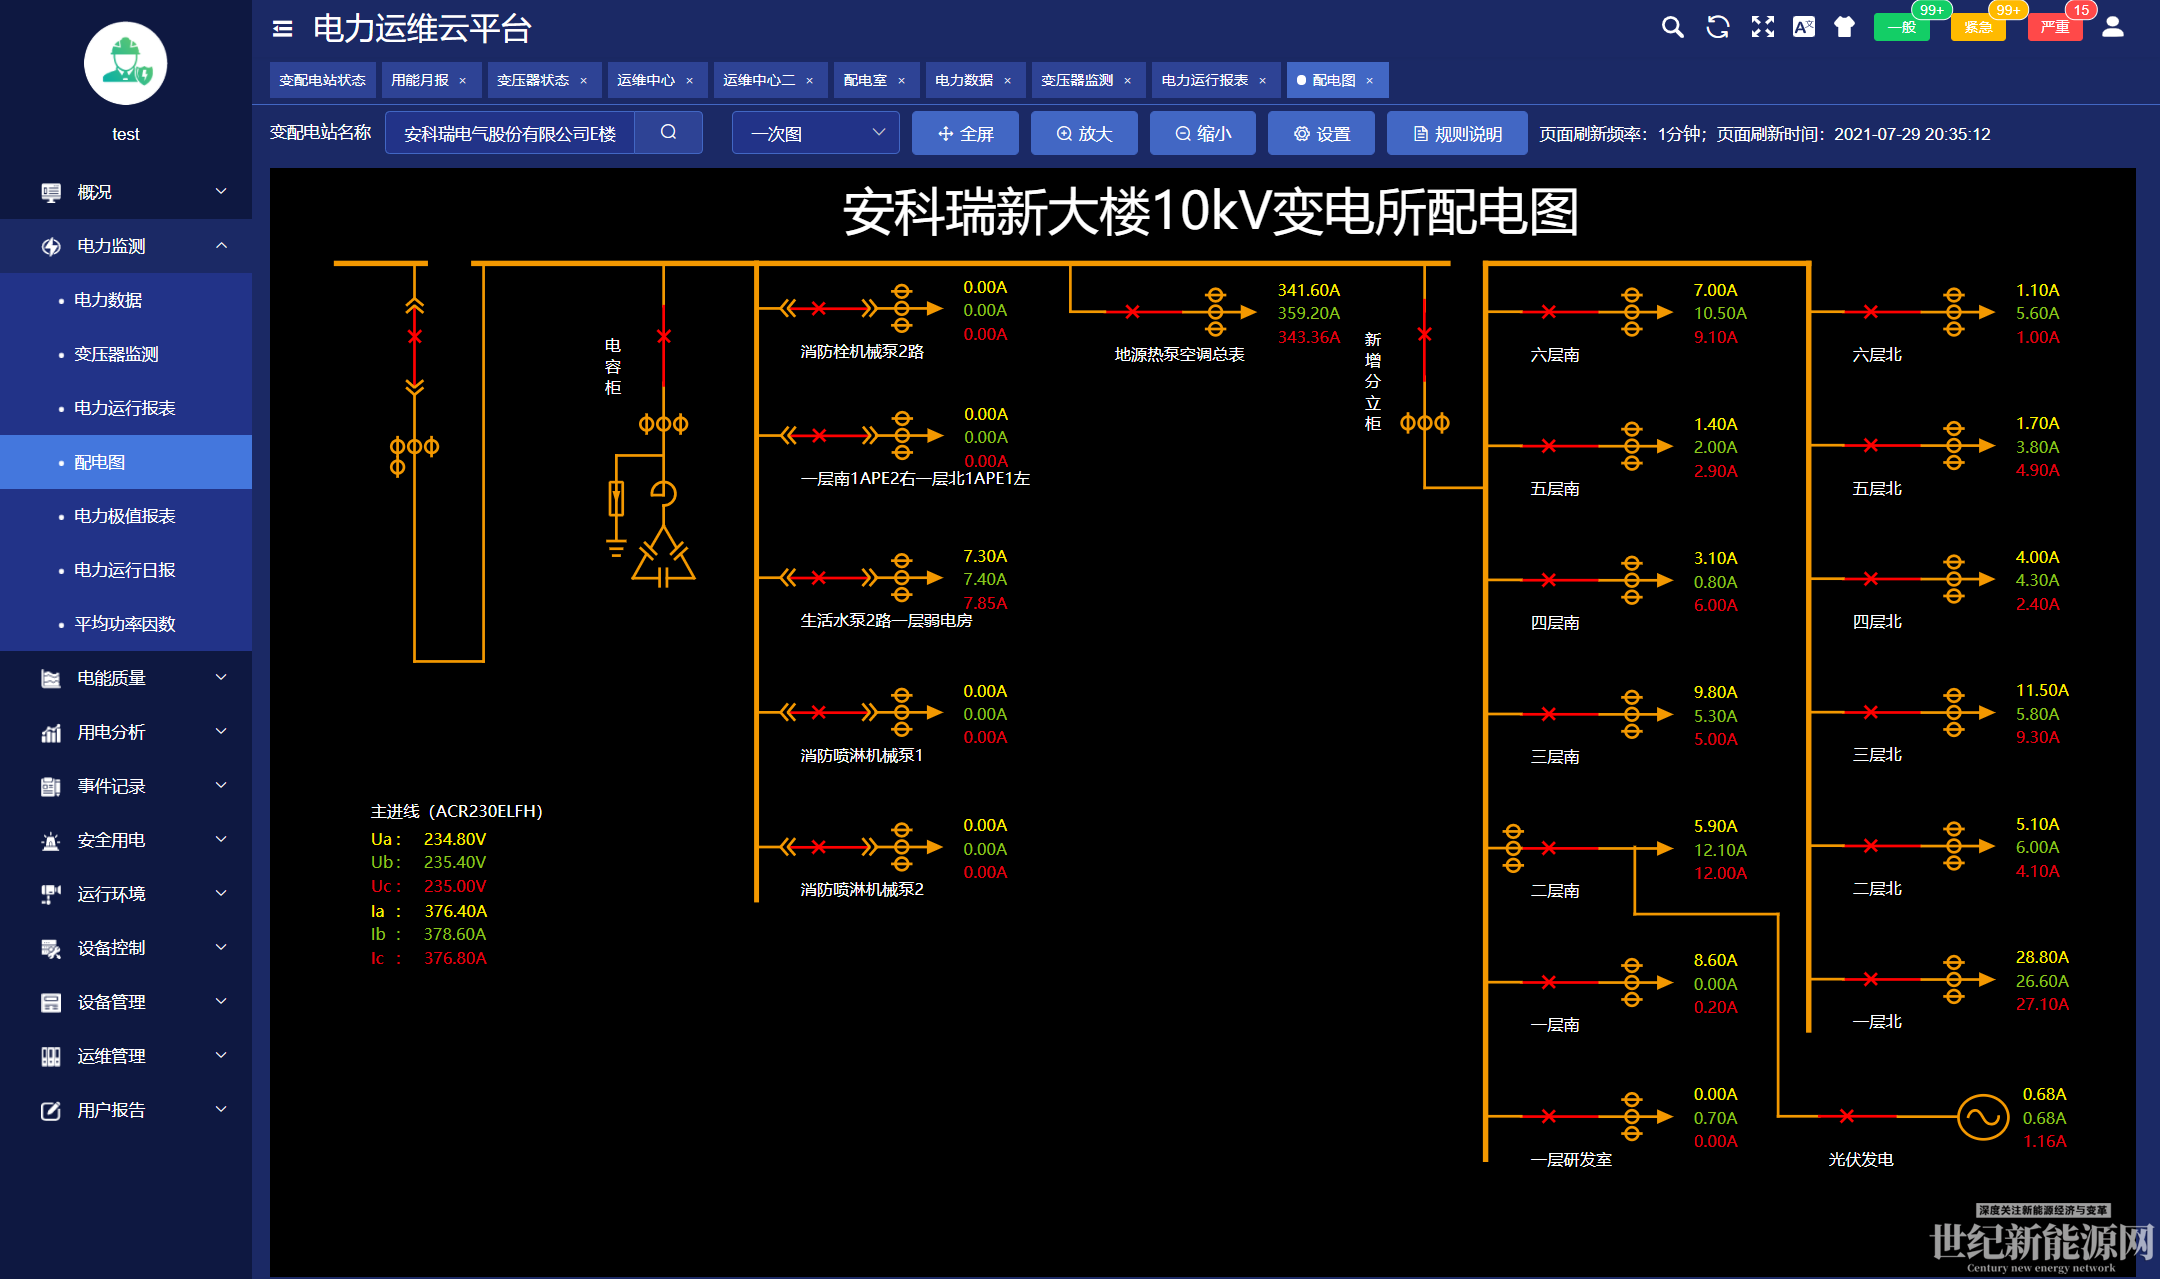Click the 一层研发室 feeder label
2160x1279 pixels.
1571,1159
